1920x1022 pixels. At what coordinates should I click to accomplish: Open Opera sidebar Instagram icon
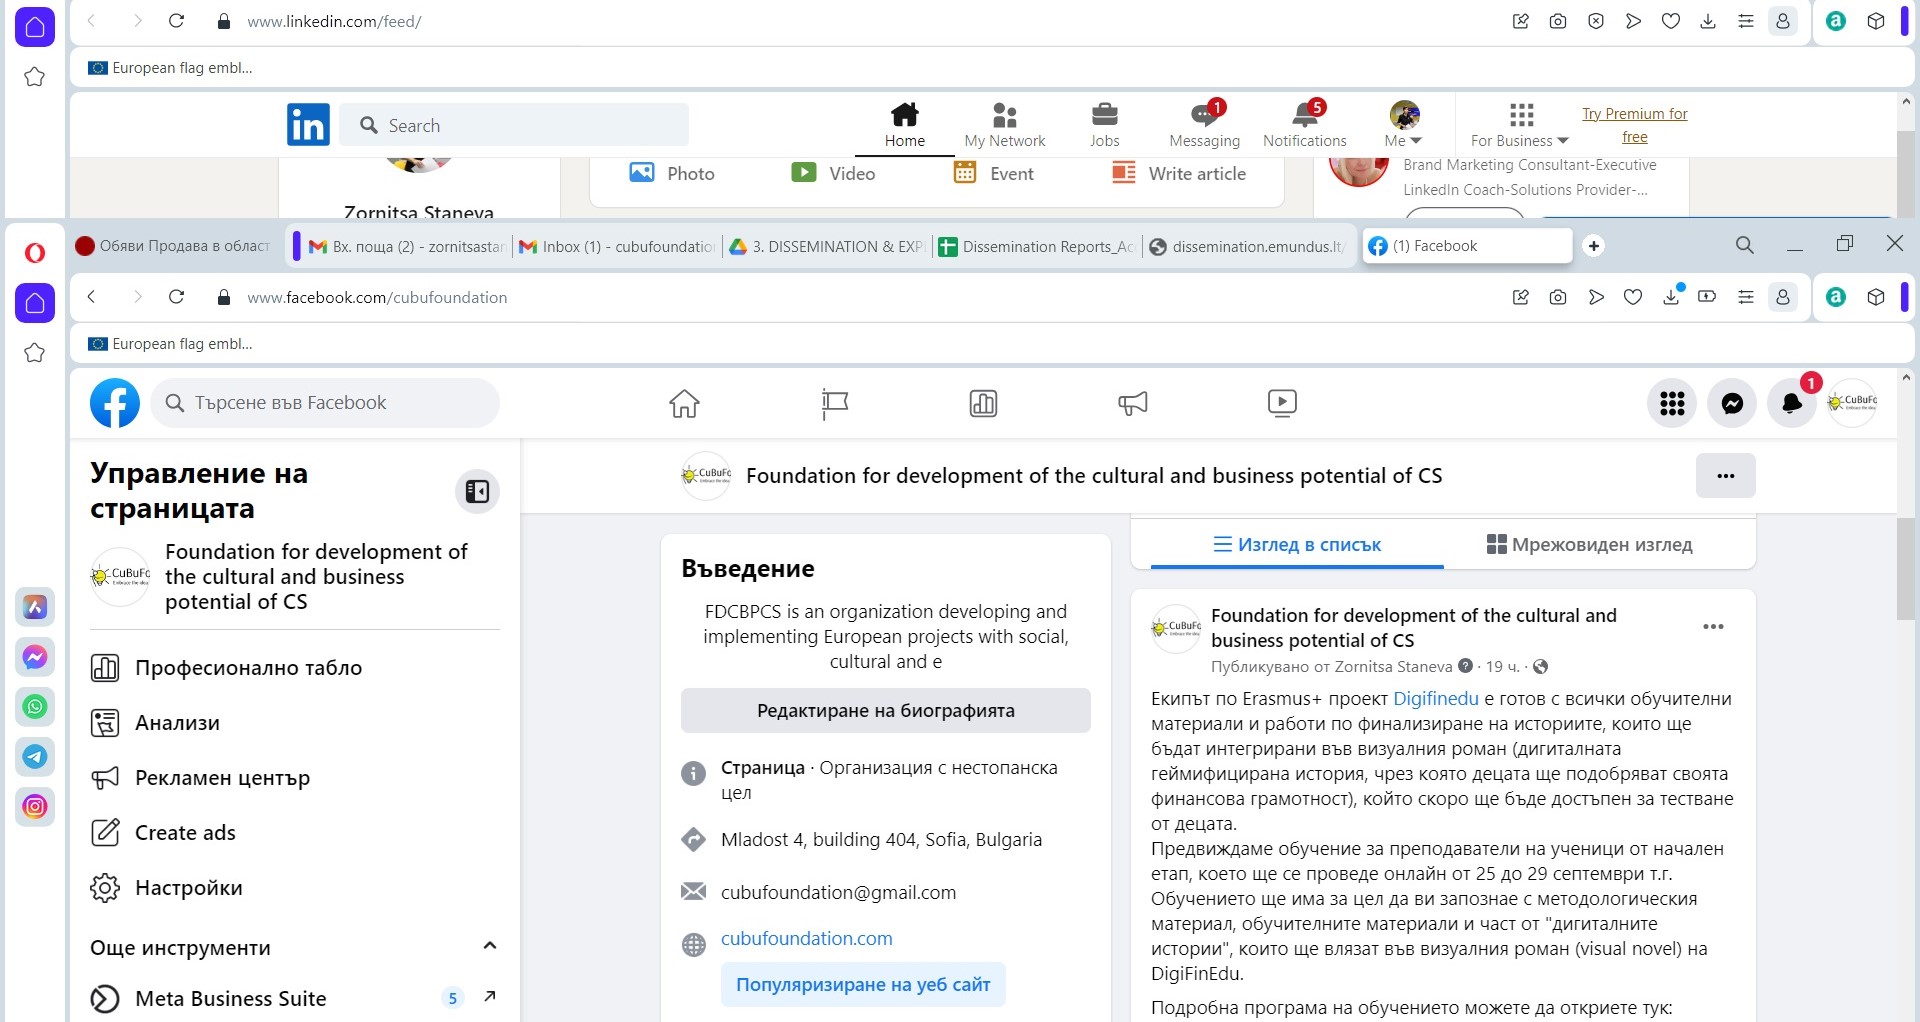click(35, 806)
